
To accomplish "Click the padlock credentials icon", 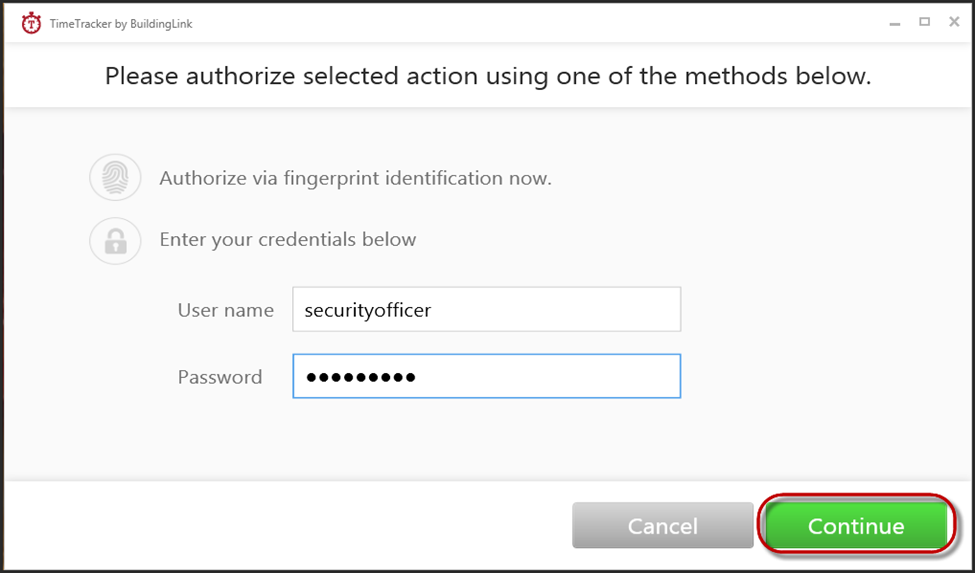I will point(115,241).
